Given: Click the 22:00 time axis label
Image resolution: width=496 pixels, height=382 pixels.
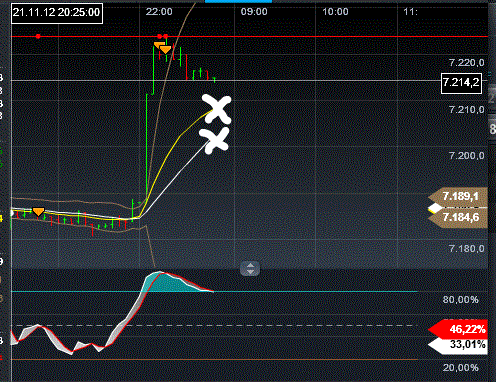Looking at the screenshot, I should click(159, 12).
